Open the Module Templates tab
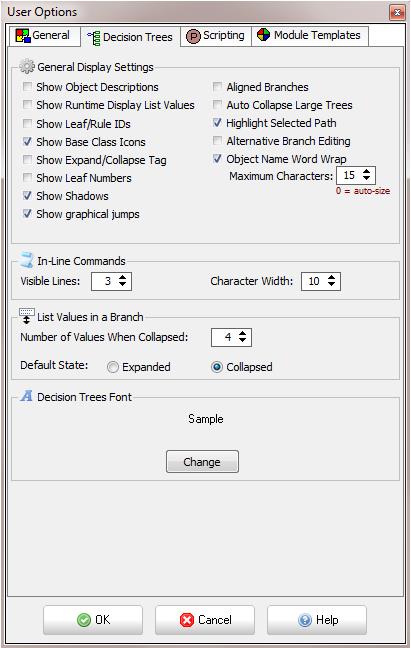411x648 pixels. [x=309, y=36]
